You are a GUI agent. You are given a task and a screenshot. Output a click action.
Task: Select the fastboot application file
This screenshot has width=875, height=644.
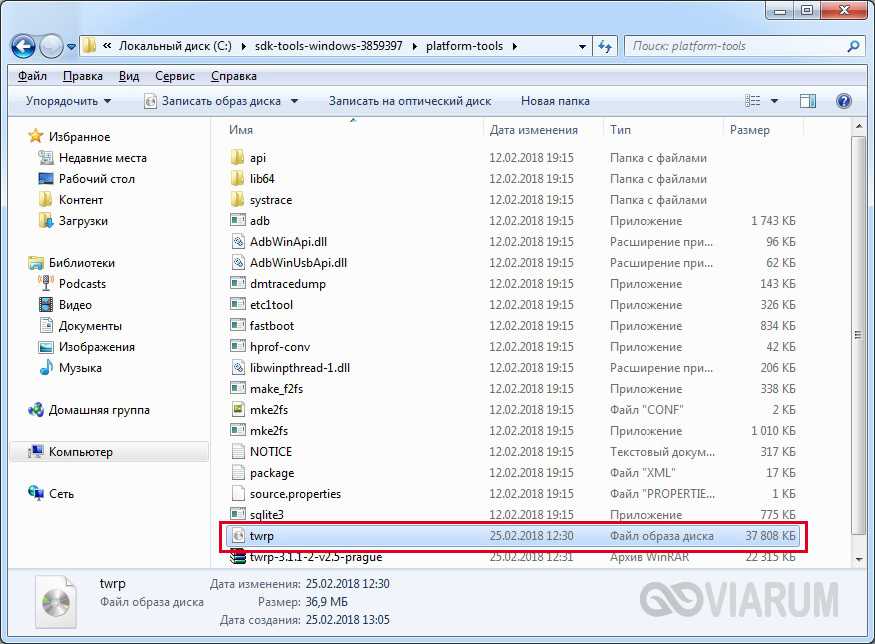[x=271, y=326]
